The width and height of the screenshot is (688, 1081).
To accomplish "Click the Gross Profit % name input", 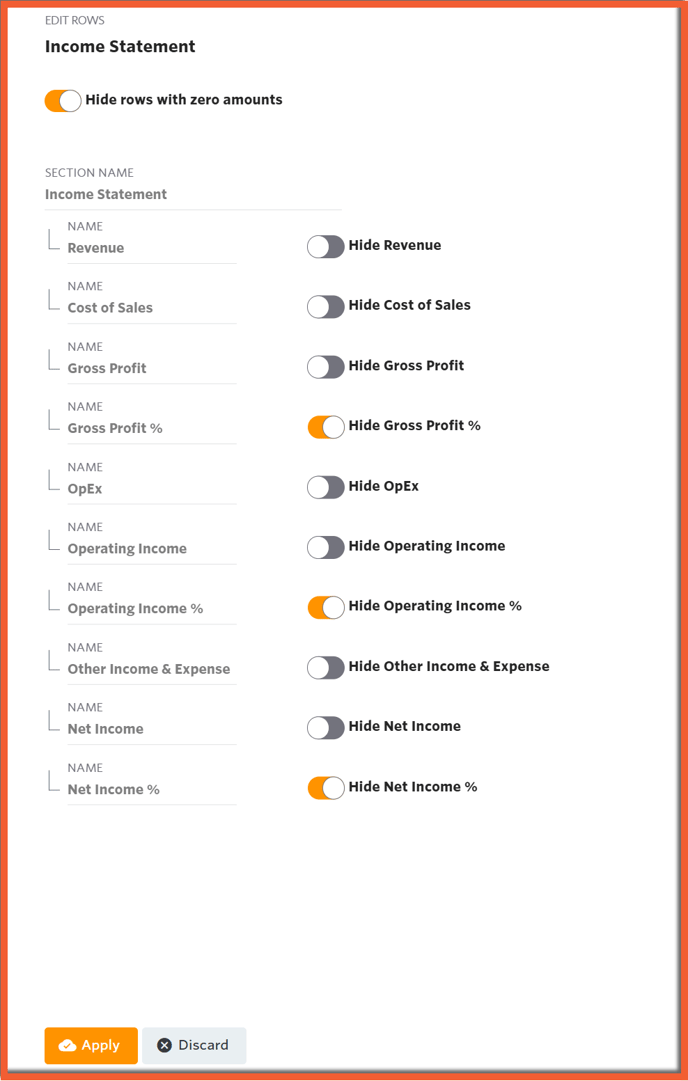I will 152,428.
